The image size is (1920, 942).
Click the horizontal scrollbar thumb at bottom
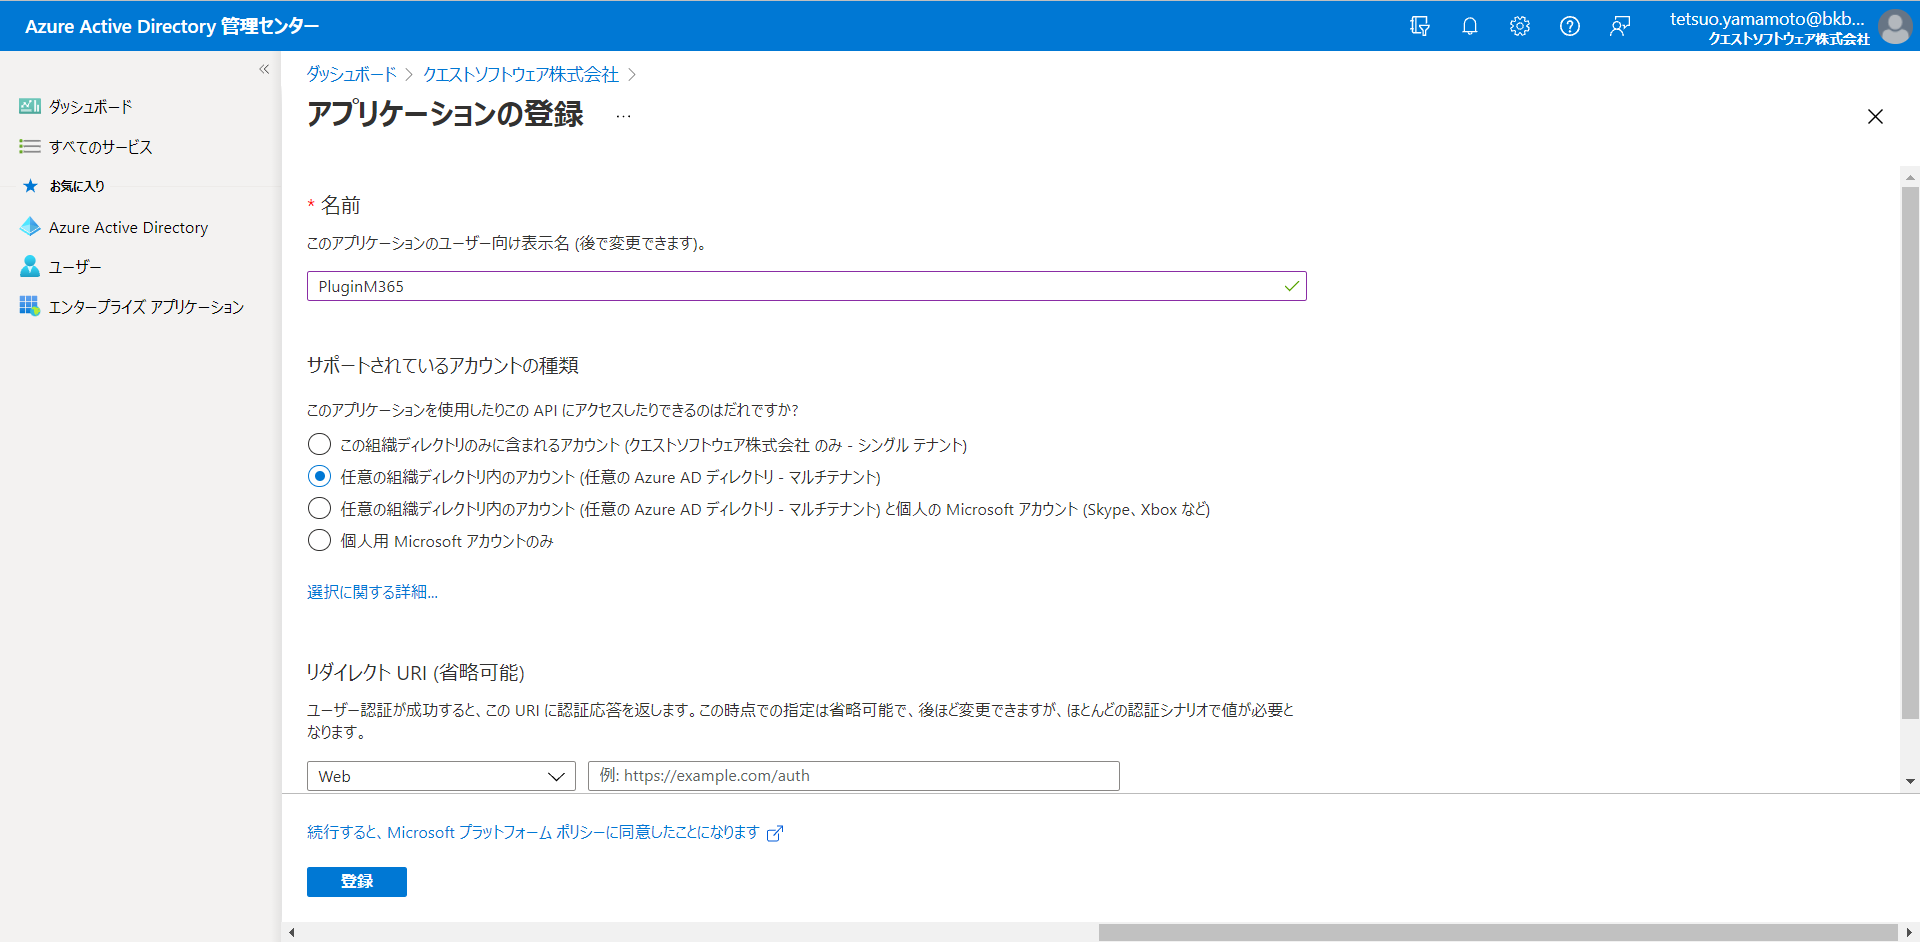tap(1498, 932)
